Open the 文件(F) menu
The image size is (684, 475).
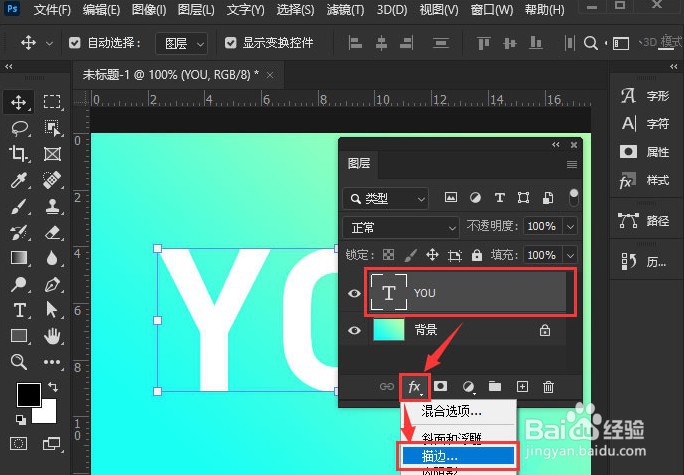52,10
